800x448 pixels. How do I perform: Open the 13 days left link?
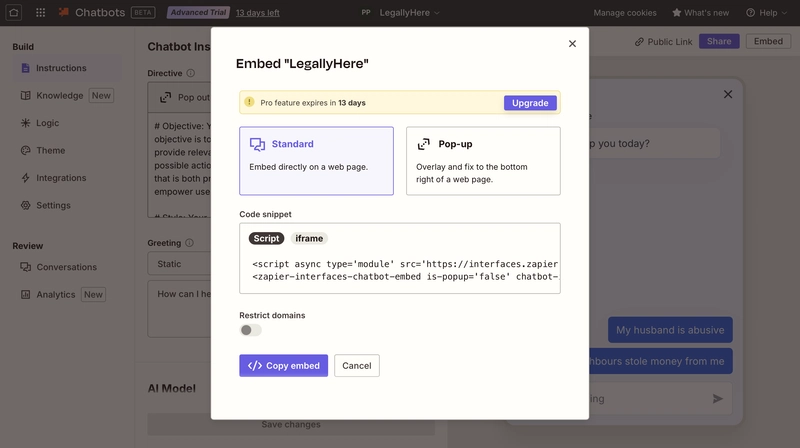[x=257, y=13]
